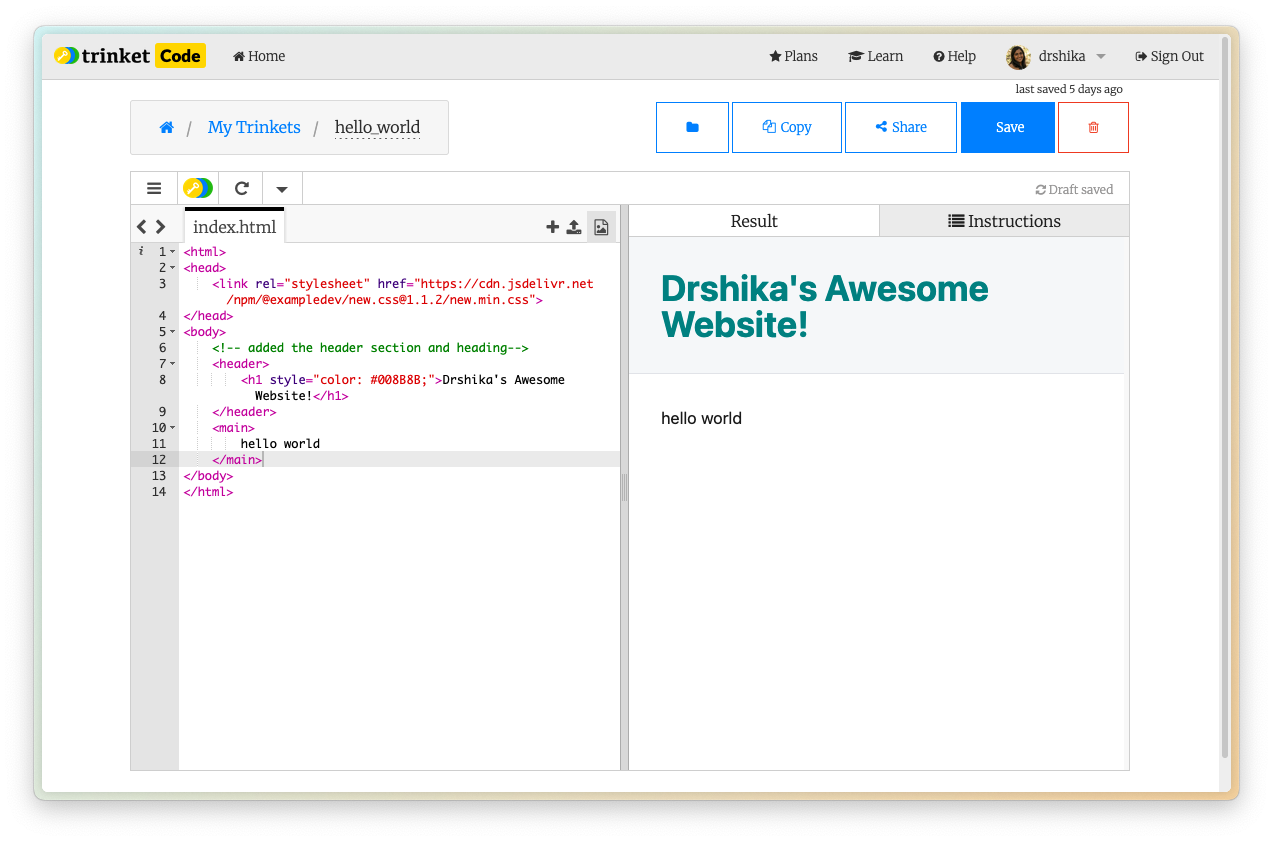Image resolution: width=1273 pixels, height=842 pixels.
Task: Click the refresh/reset icon in editor toolbar
Action: pyautogui.click(x=241, y=188)
